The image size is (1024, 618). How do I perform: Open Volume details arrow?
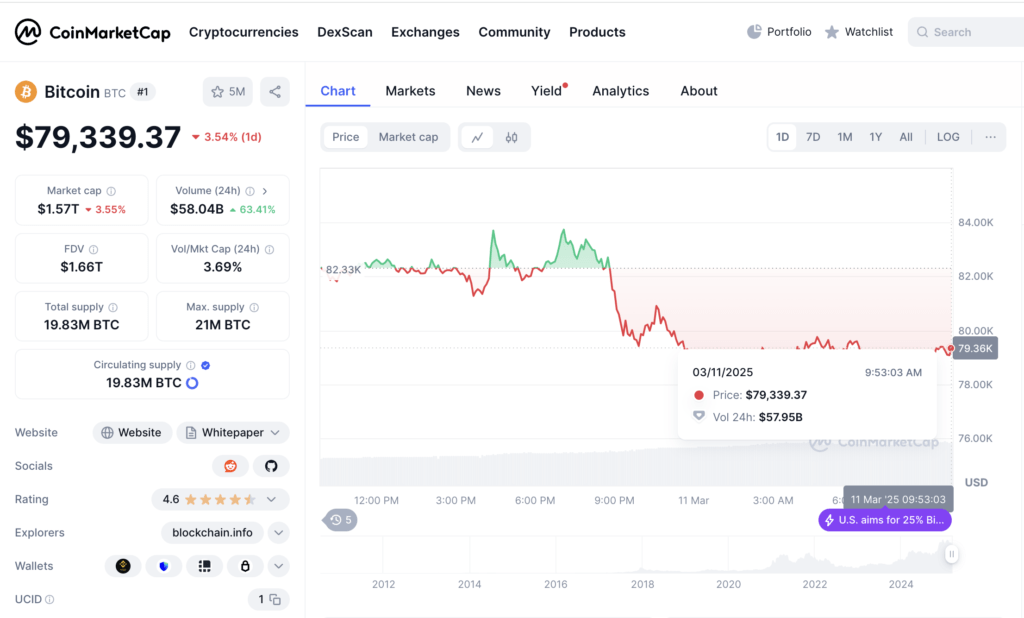(x=265, y=191)
